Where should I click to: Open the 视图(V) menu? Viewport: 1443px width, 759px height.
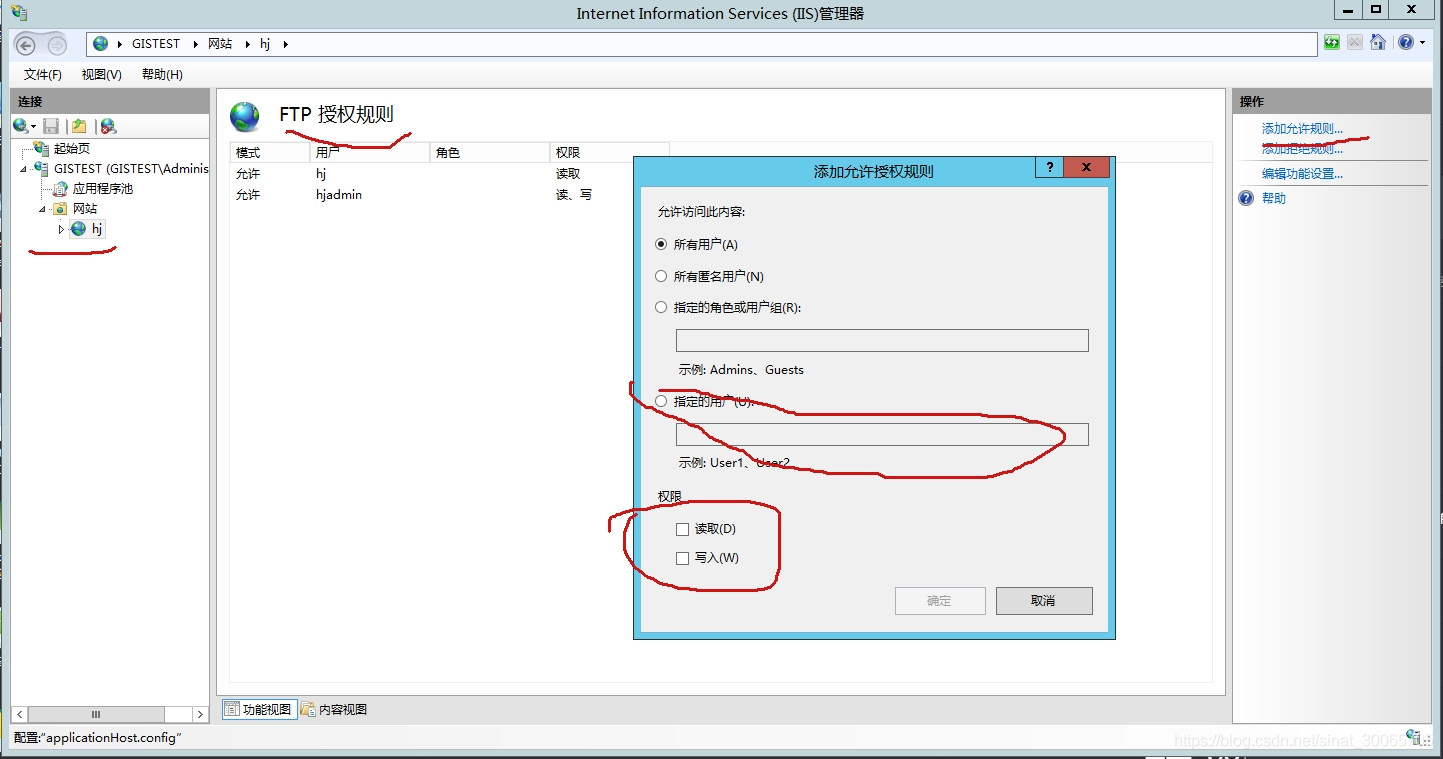102,74
